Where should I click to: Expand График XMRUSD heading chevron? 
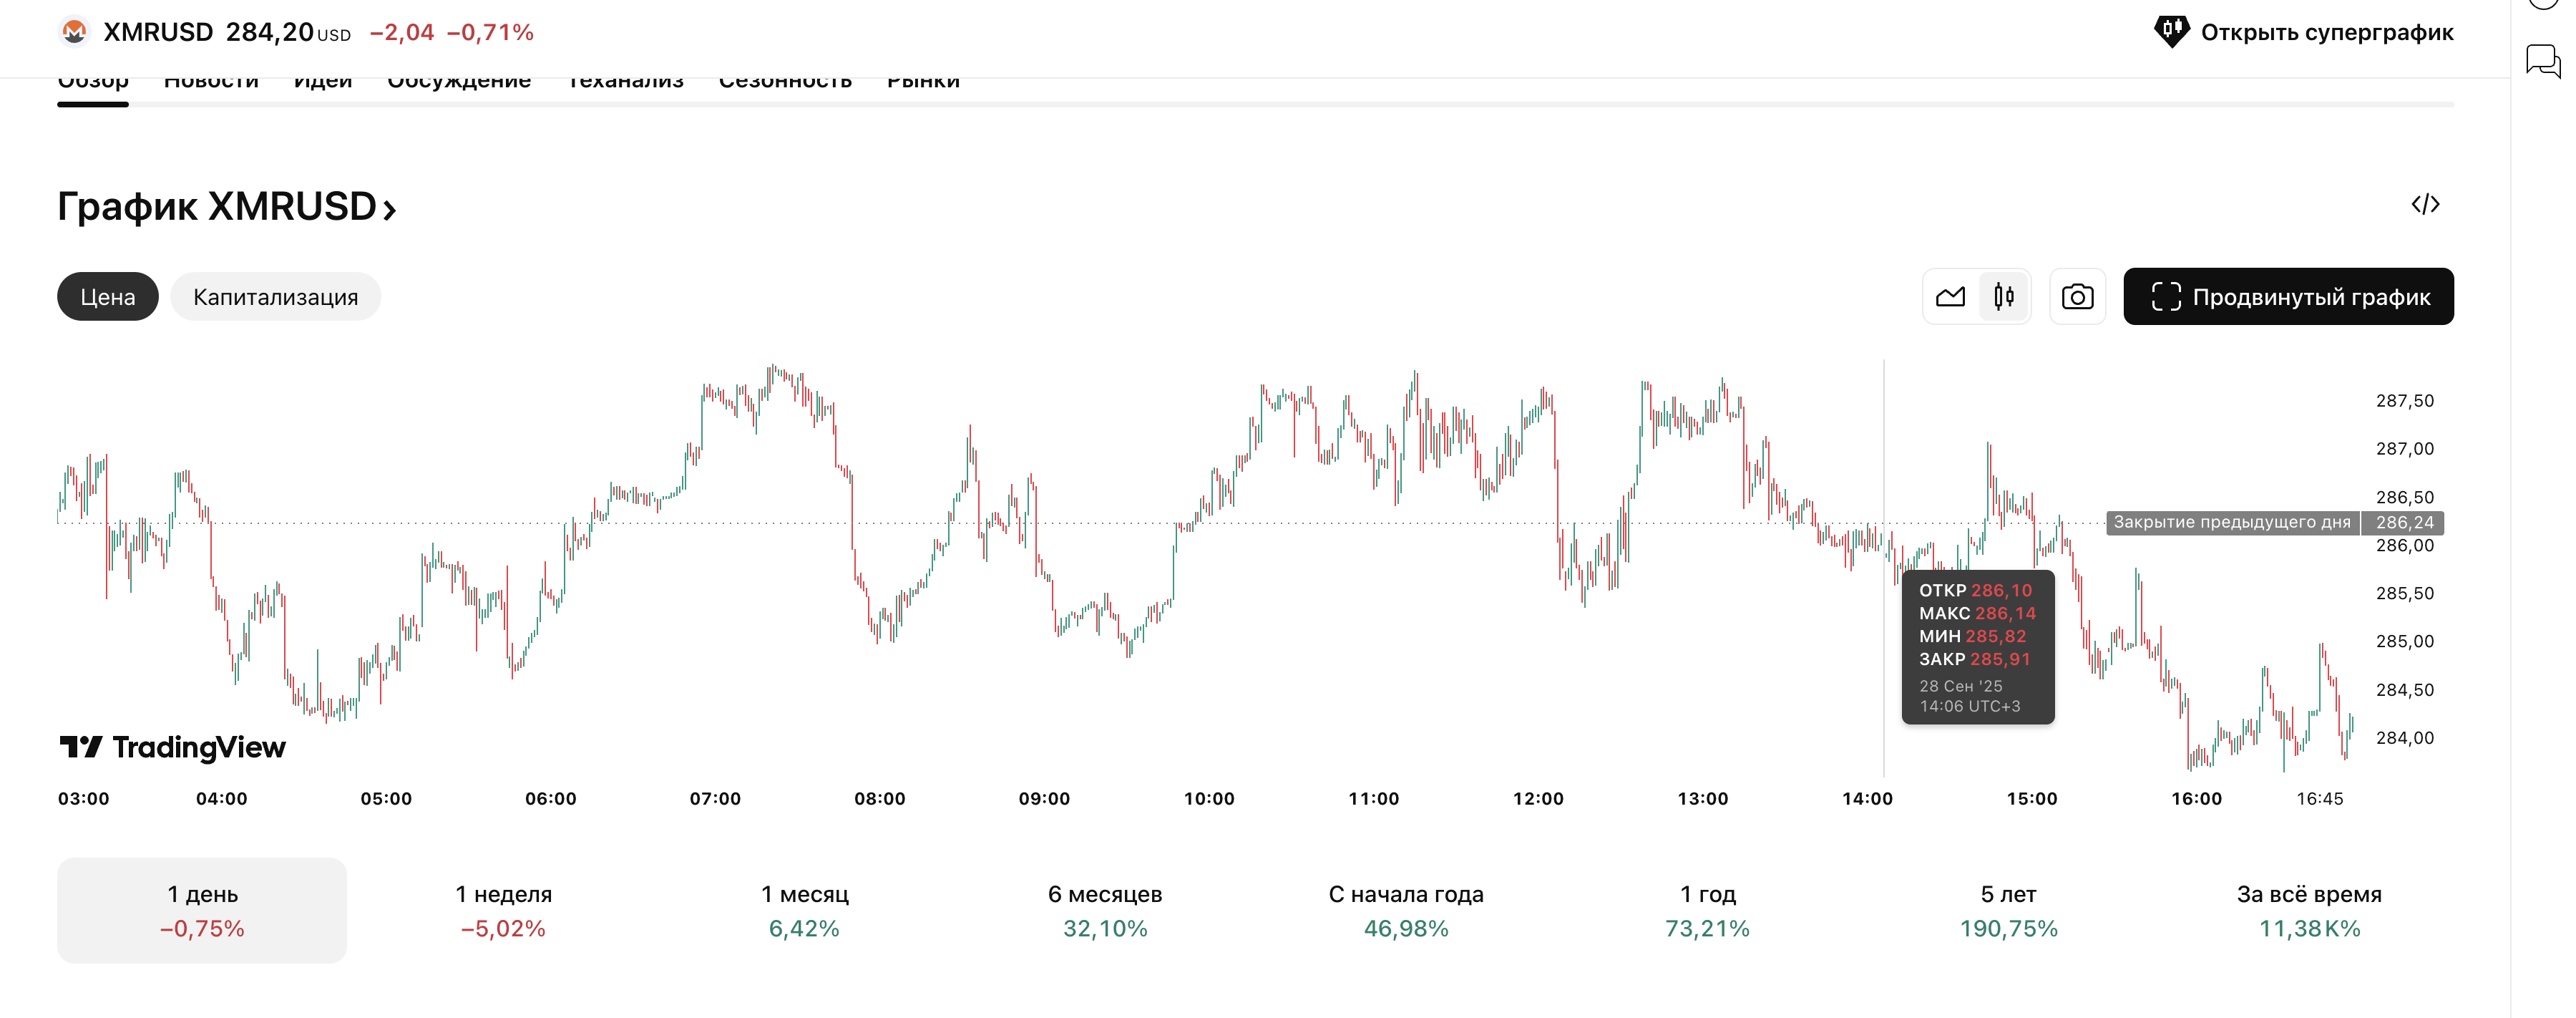390,209
